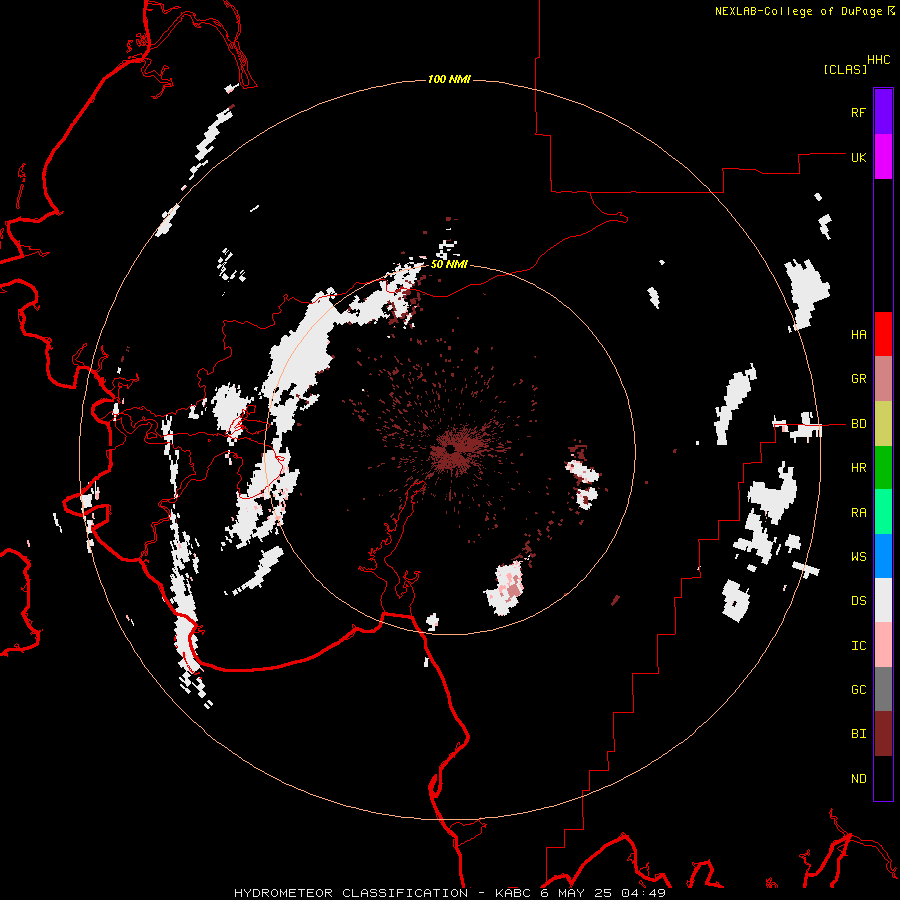Click the 100 NMI range ring label

tap(449, 79)
